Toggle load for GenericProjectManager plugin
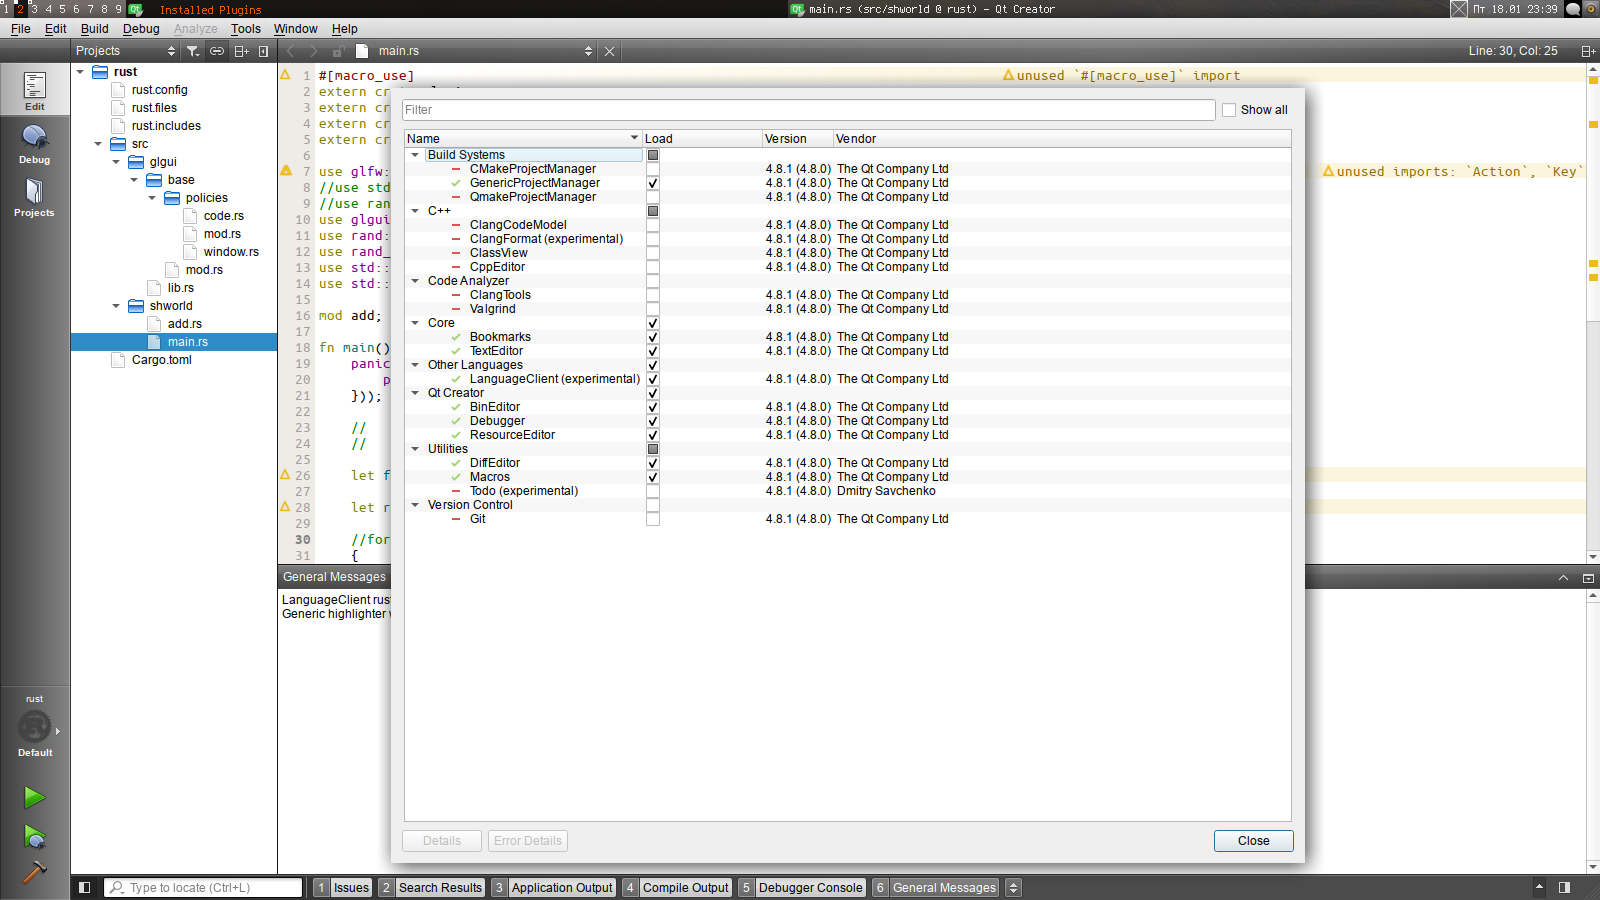Image resolution: width=1600 pixels, height=900 pixels. pyautogui.click(x=653, y=183)
